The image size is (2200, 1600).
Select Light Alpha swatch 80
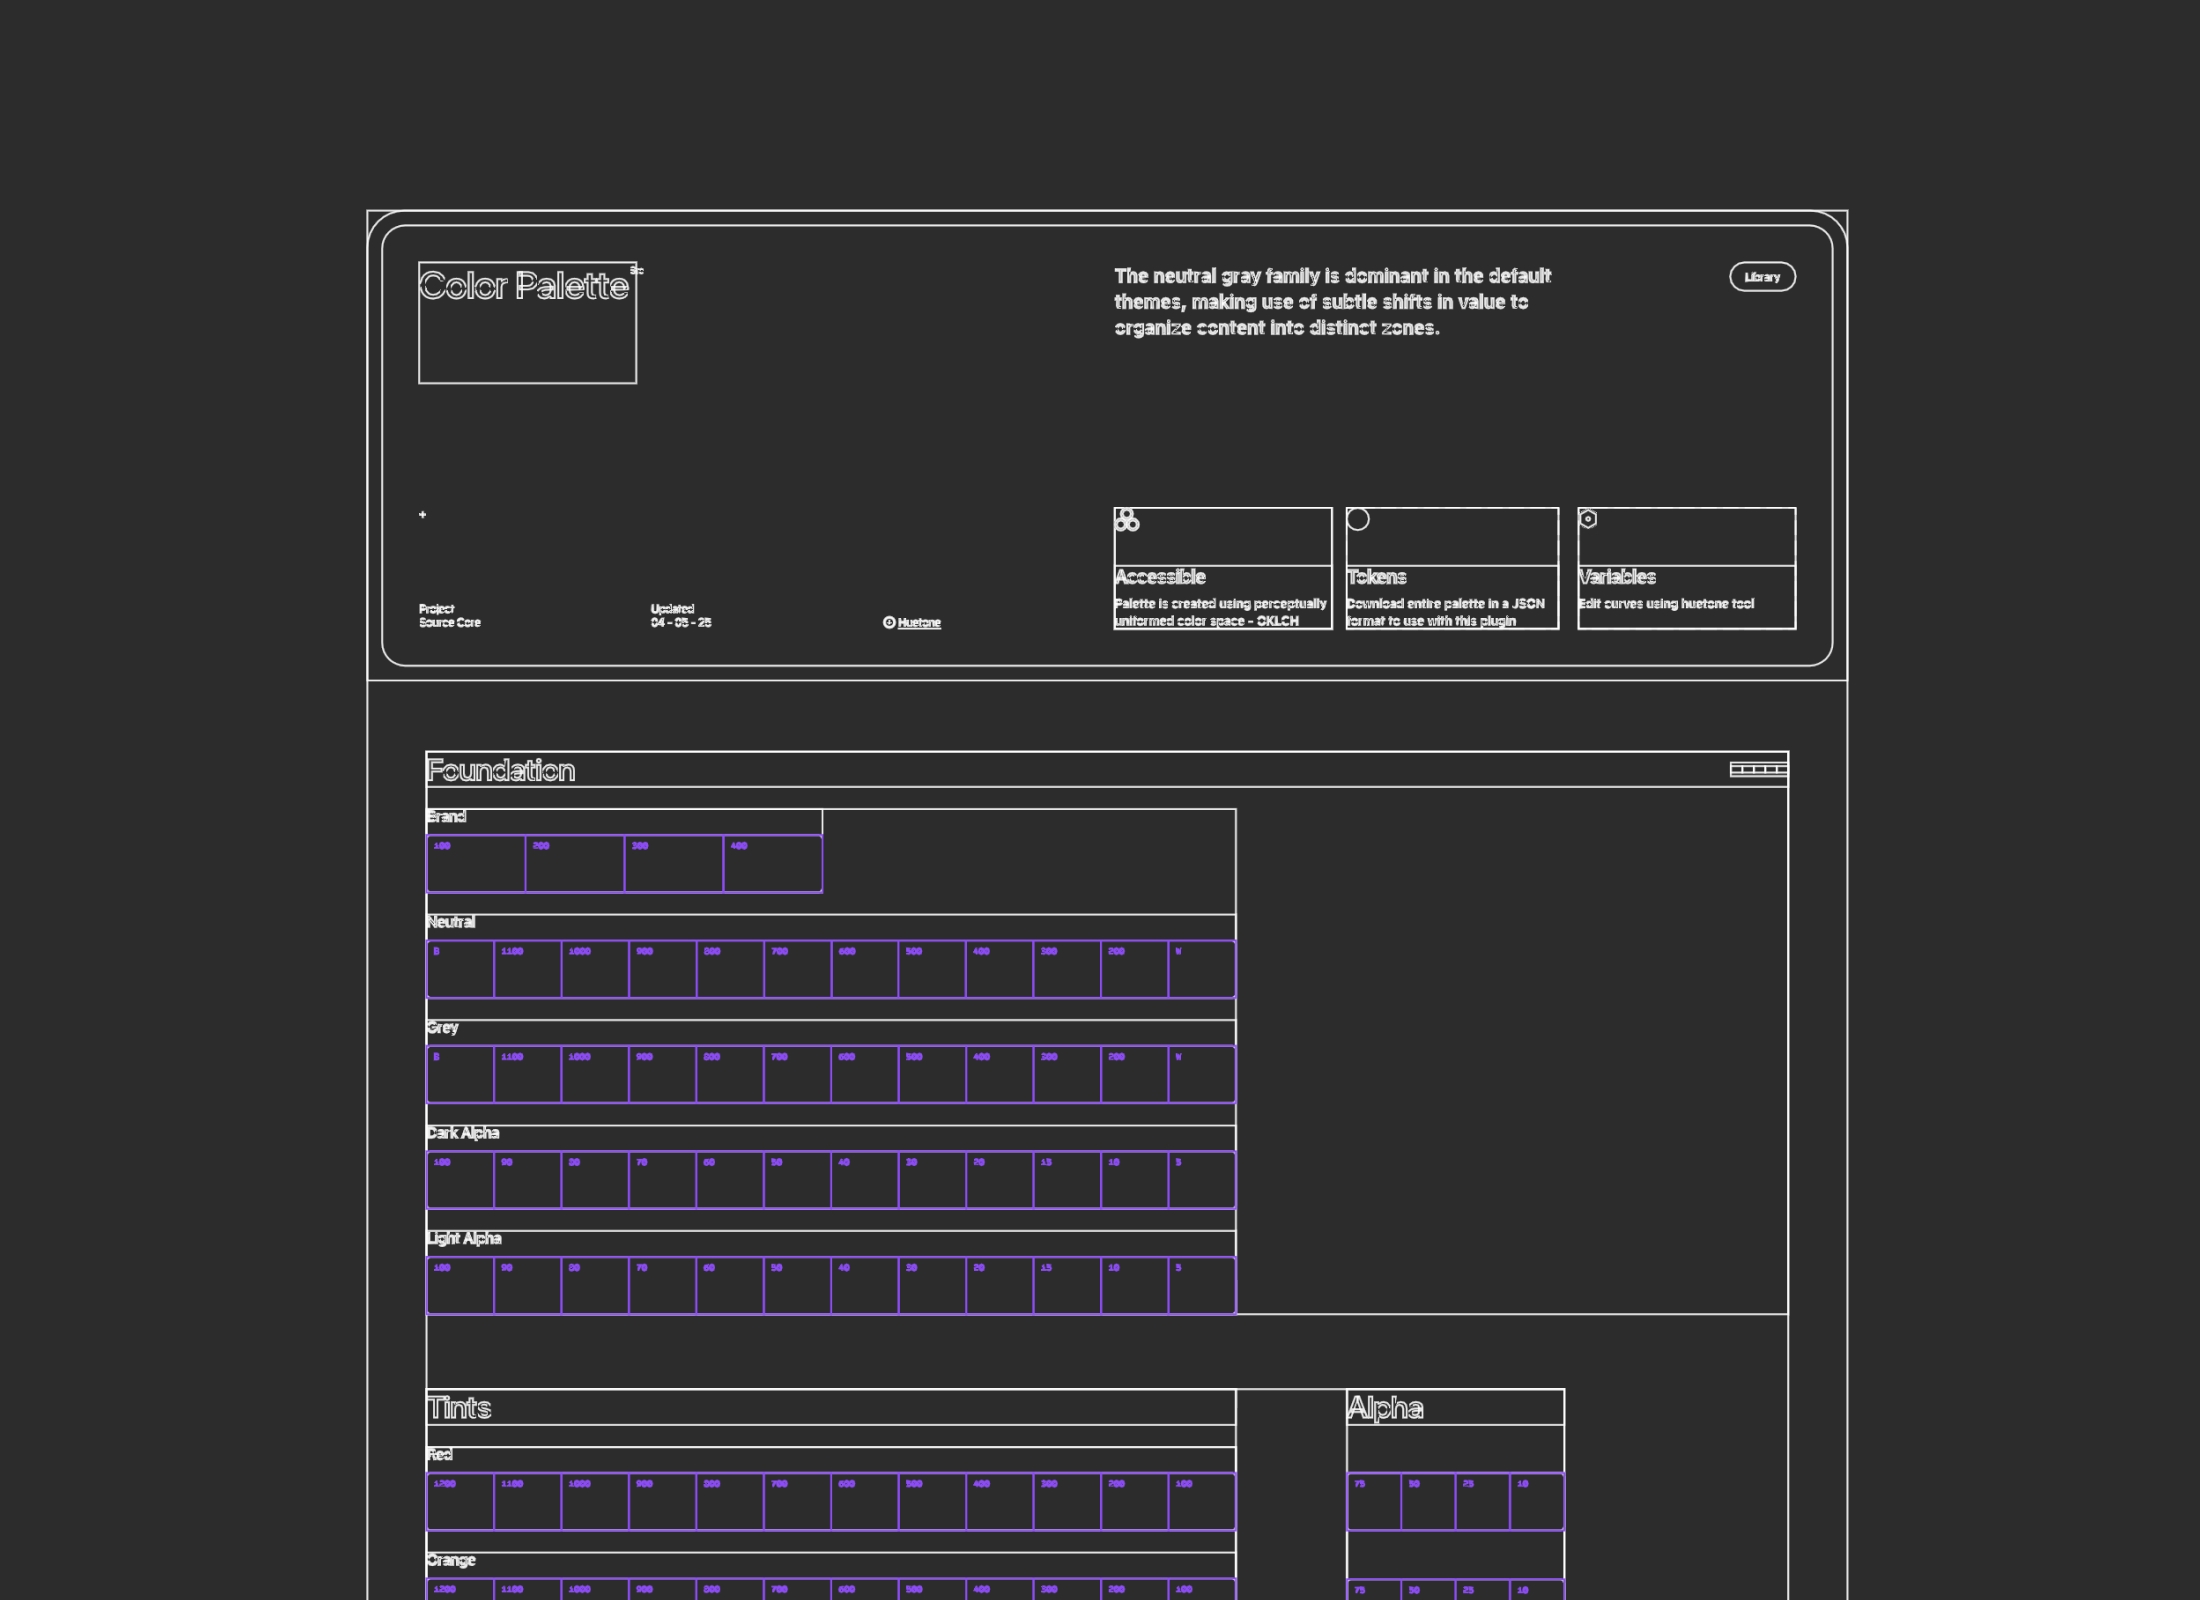(x=595, y=1285)
